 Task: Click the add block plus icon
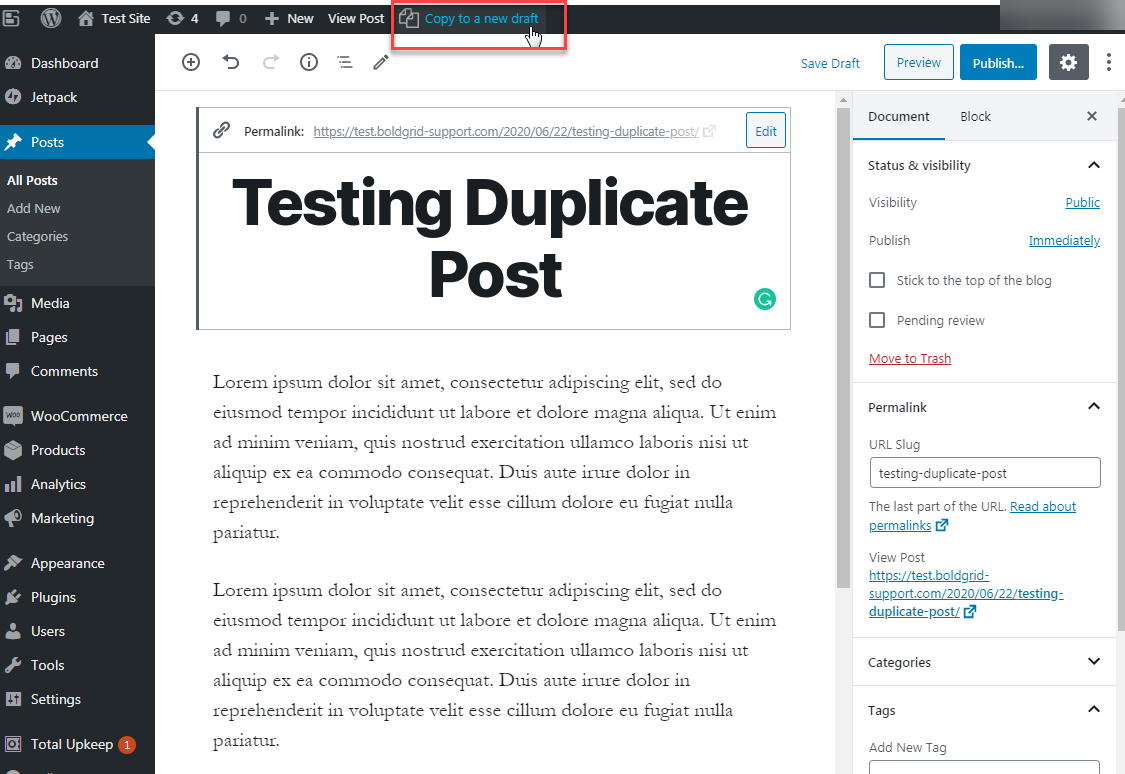[x=191, y=62]
